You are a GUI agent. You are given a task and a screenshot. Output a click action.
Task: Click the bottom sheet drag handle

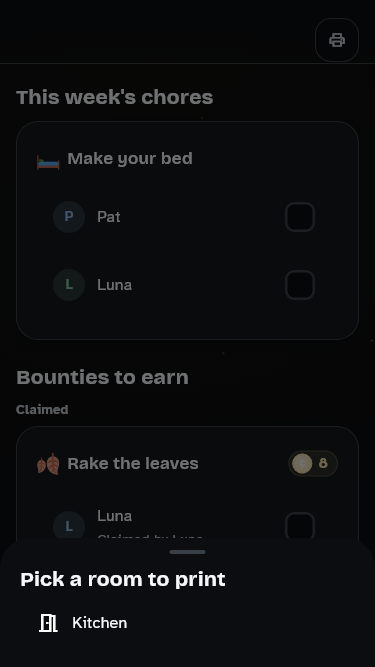(188, 552)
